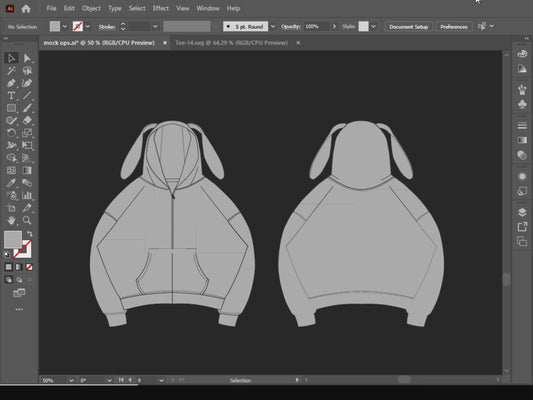Select the Rotate tool

pyautogui.click(x=11, y=133)
